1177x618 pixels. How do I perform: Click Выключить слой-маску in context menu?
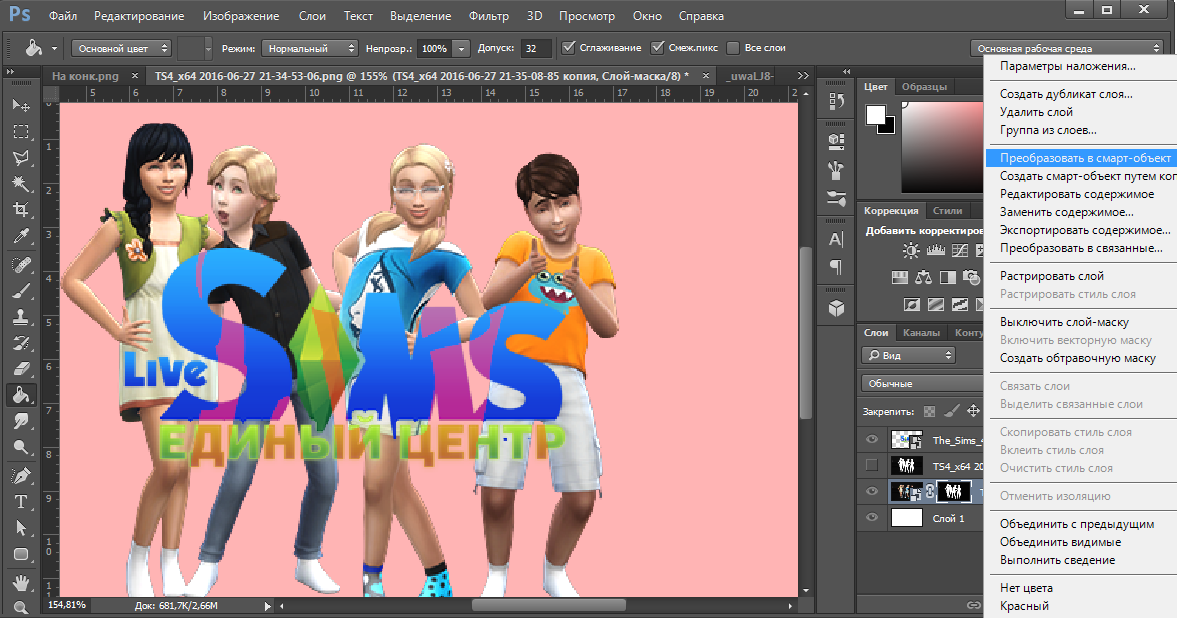click(x=1064, y=321)
